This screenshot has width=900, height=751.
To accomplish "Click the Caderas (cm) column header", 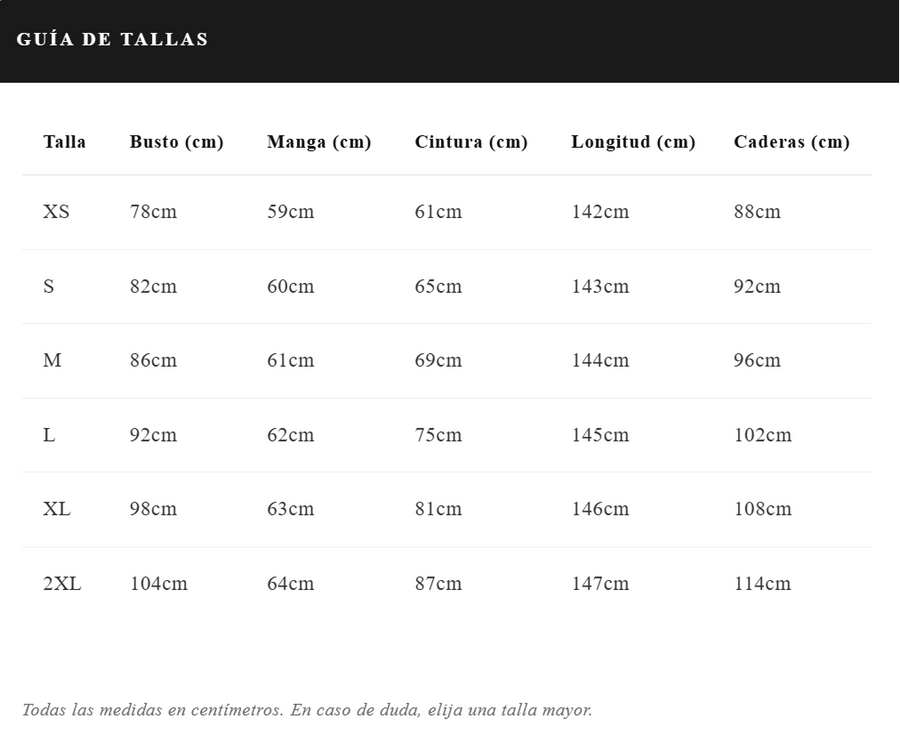I will coord(791,142).
